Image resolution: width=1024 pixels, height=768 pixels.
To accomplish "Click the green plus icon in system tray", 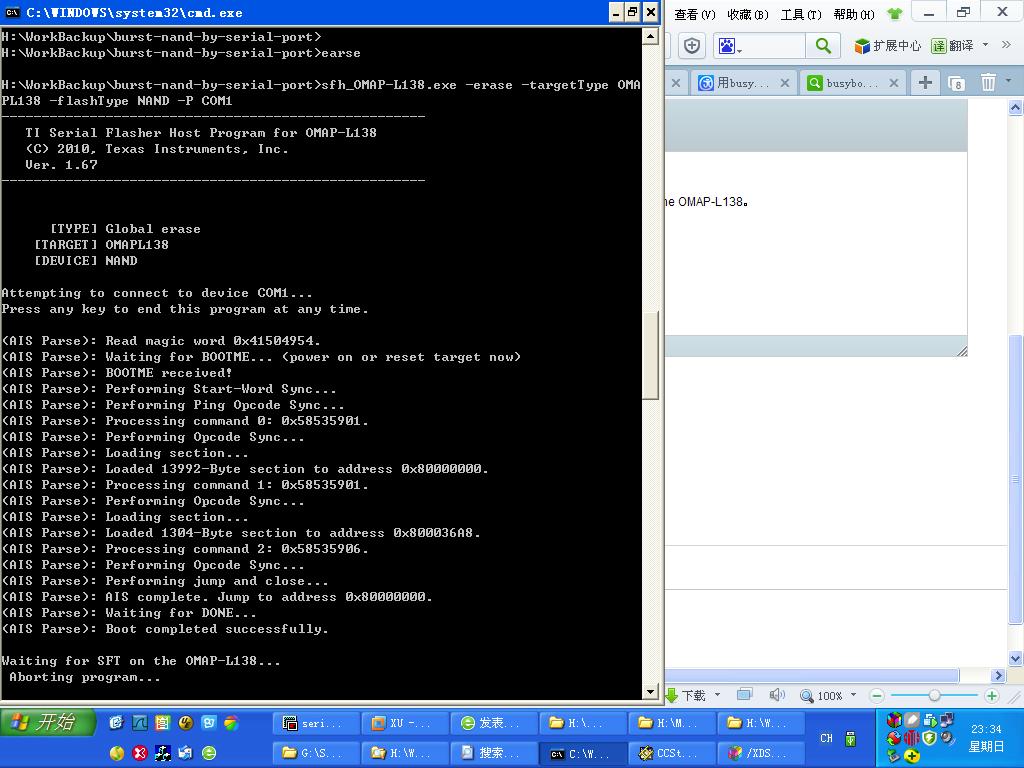I will coord(912,756).
